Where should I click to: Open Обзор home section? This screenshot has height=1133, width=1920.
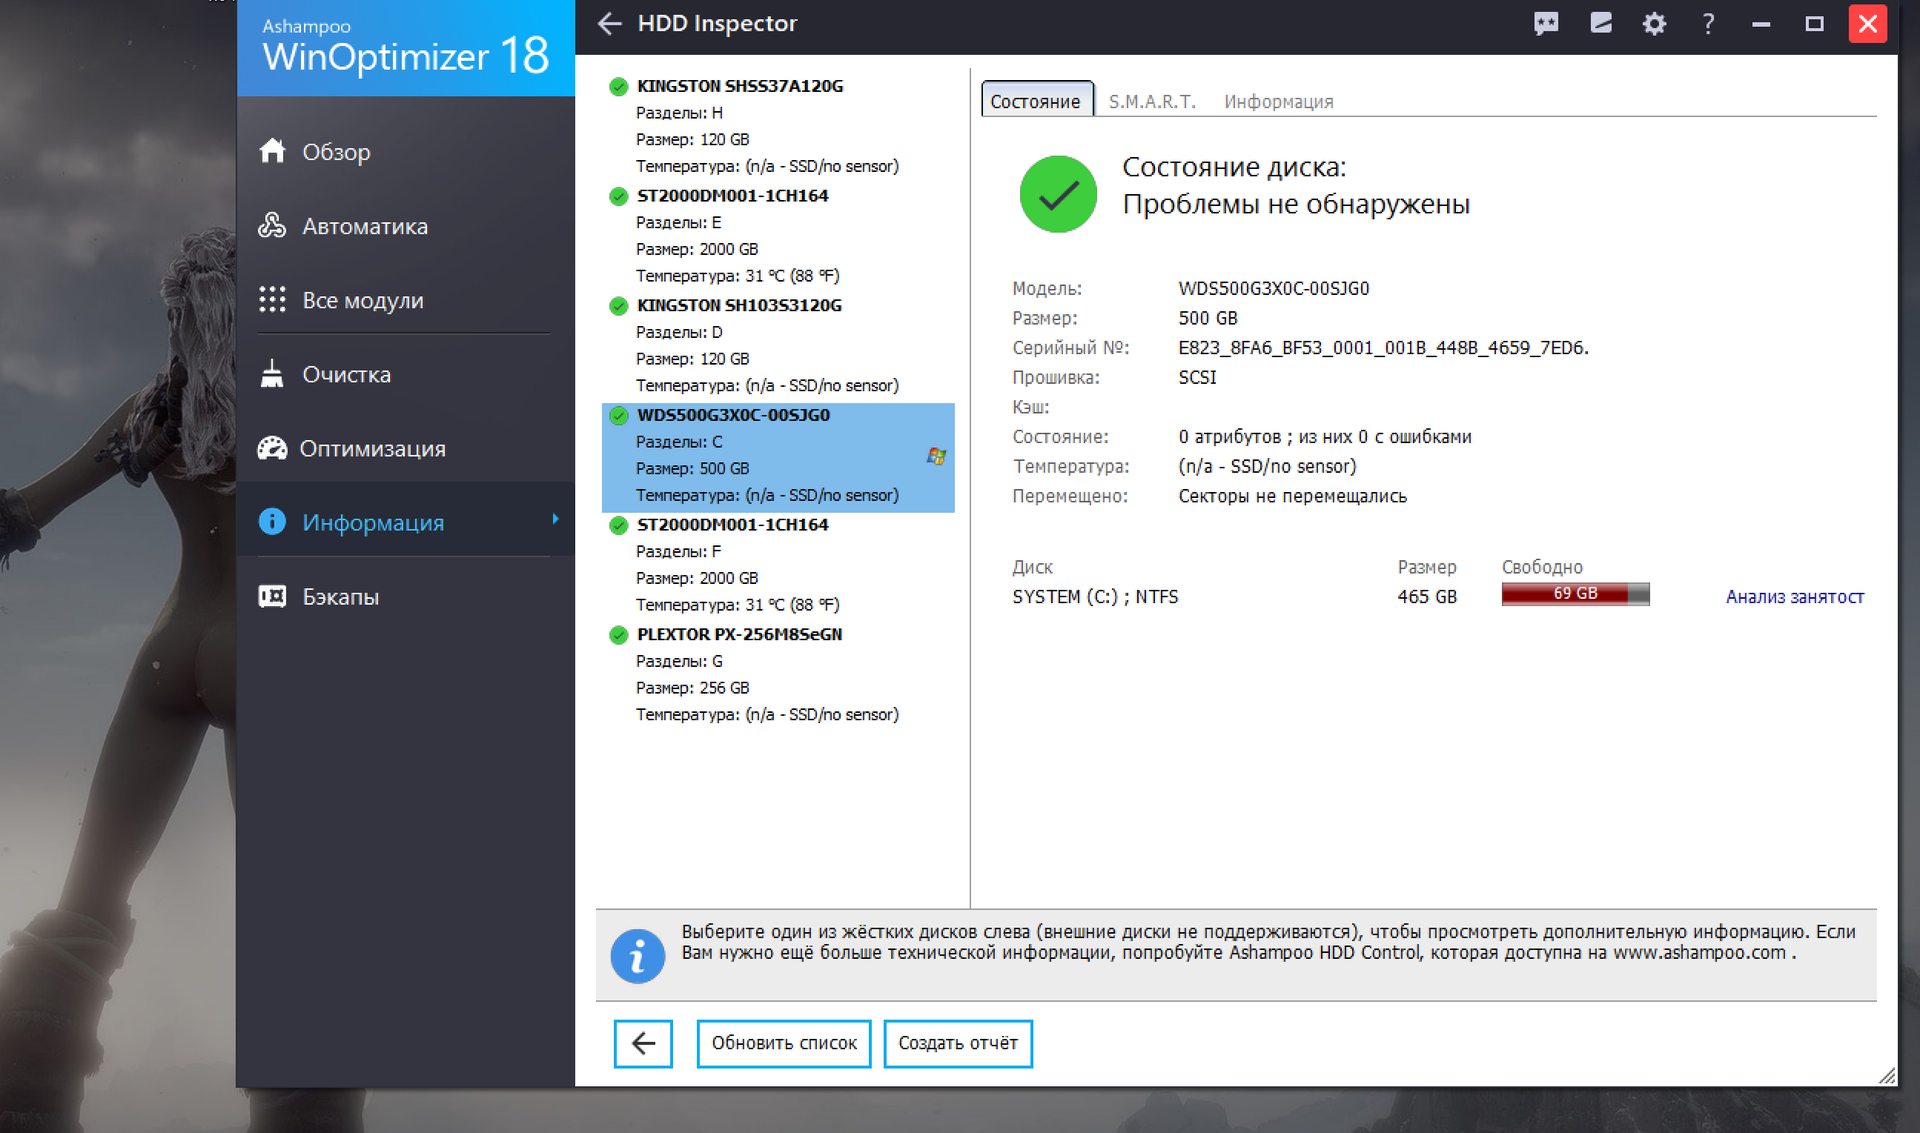tap(336, 152)
